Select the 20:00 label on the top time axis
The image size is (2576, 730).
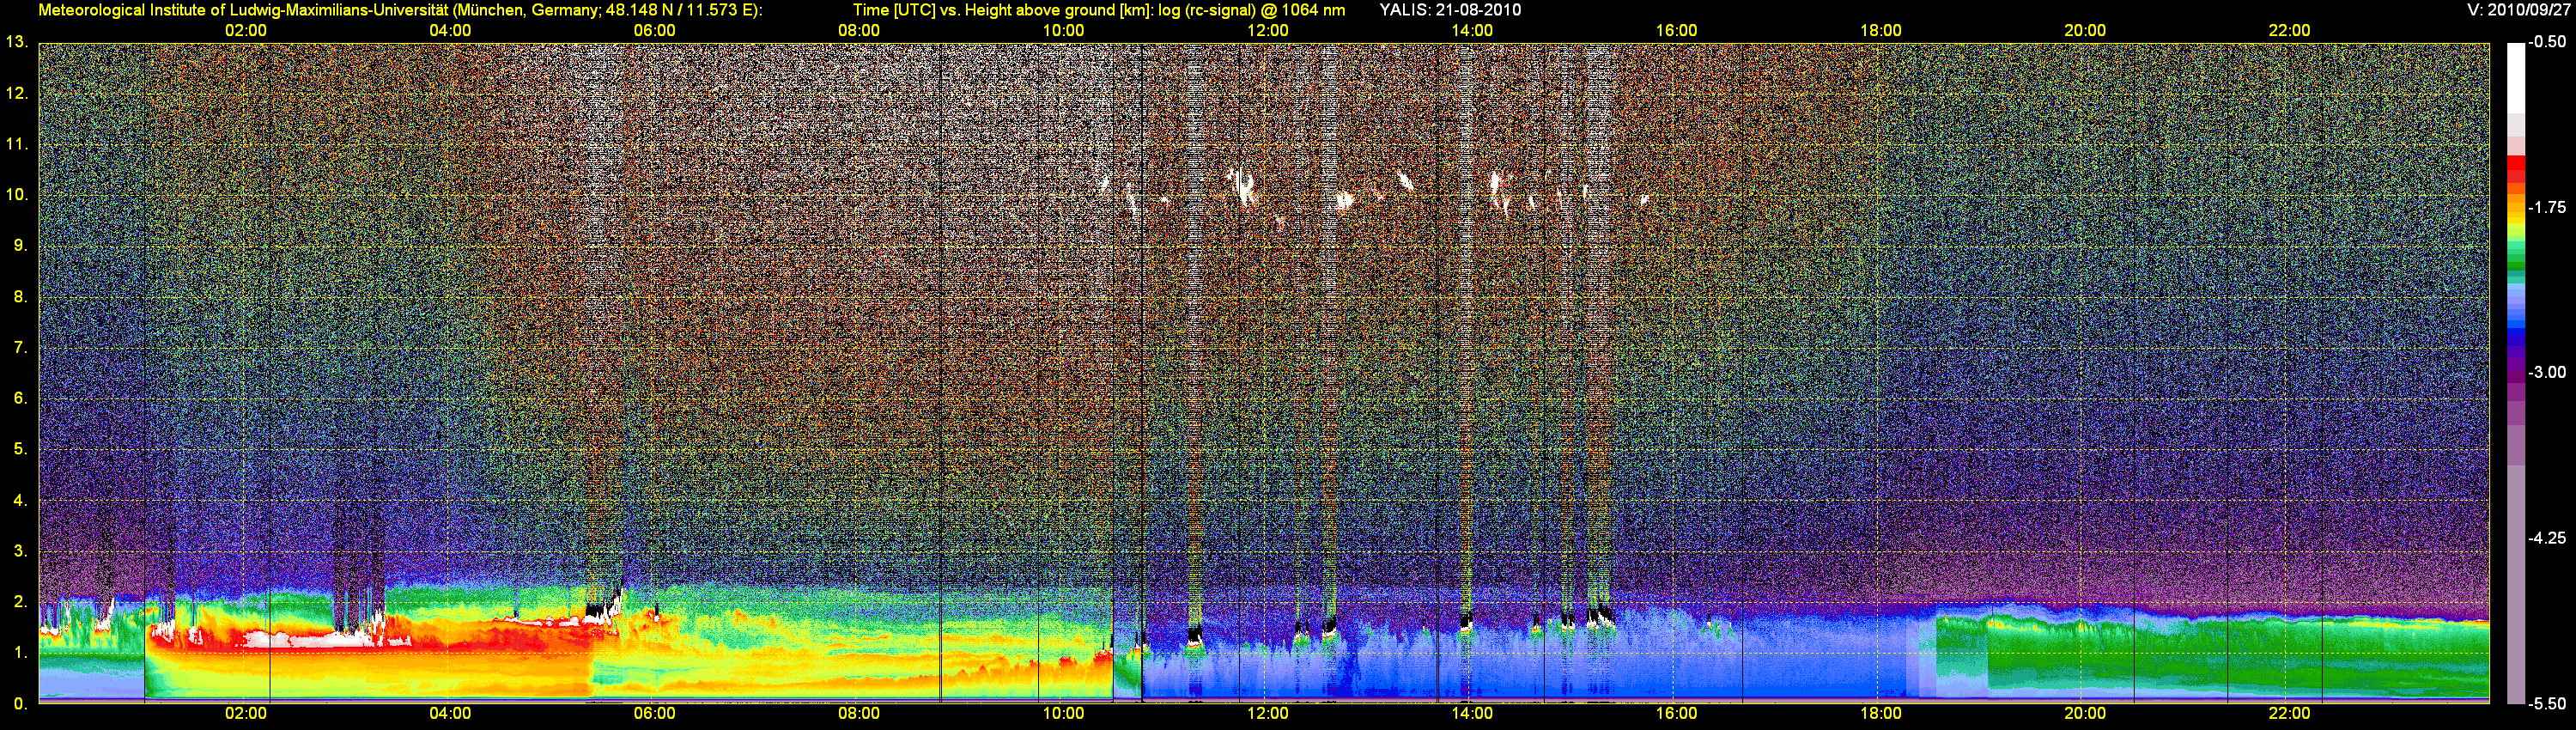[2085, 31]
